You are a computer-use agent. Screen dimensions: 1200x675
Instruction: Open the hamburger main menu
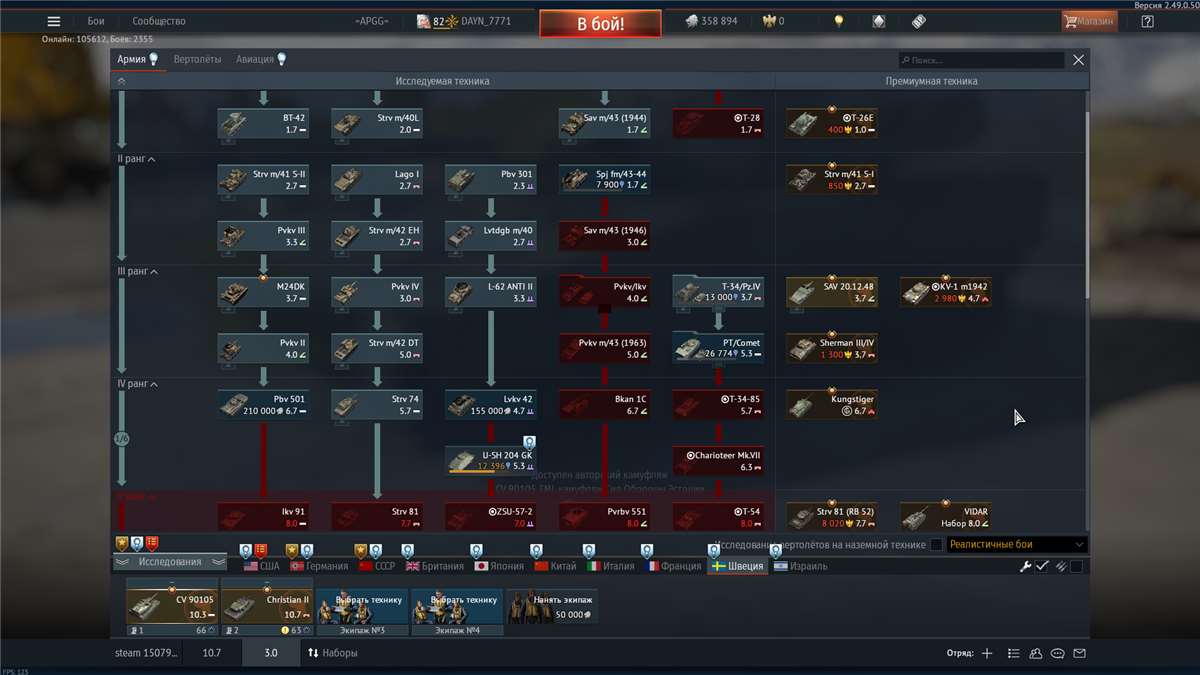54,21
